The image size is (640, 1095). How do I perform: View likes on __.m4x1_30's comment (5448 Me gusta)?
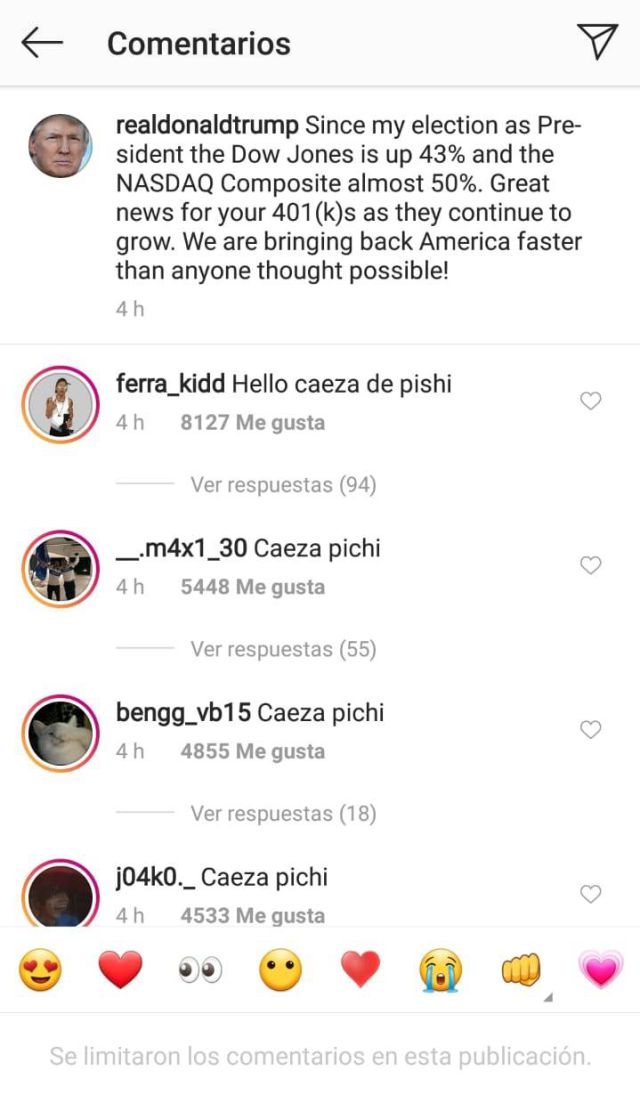[252, 587]
